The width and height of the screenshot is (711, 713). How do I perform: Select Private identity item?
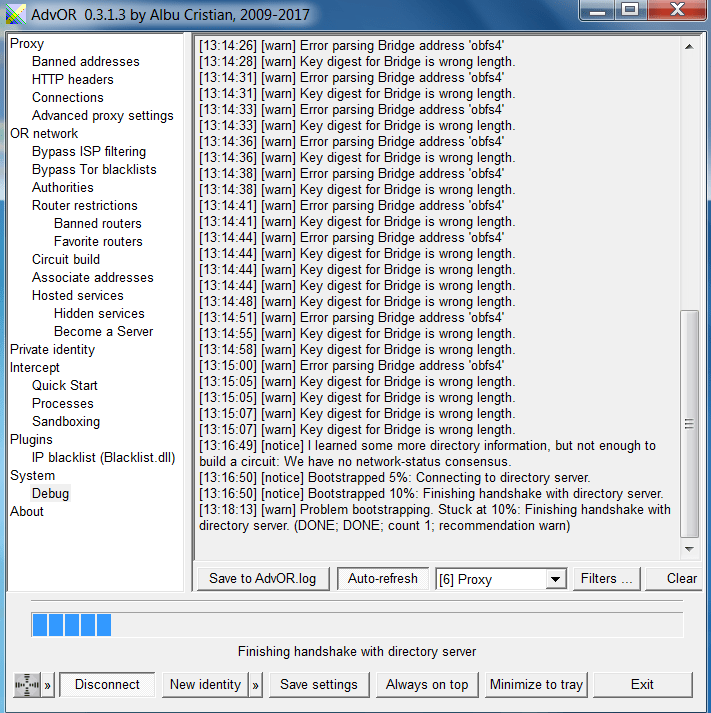pyautogui.click(x=53, y=349)
